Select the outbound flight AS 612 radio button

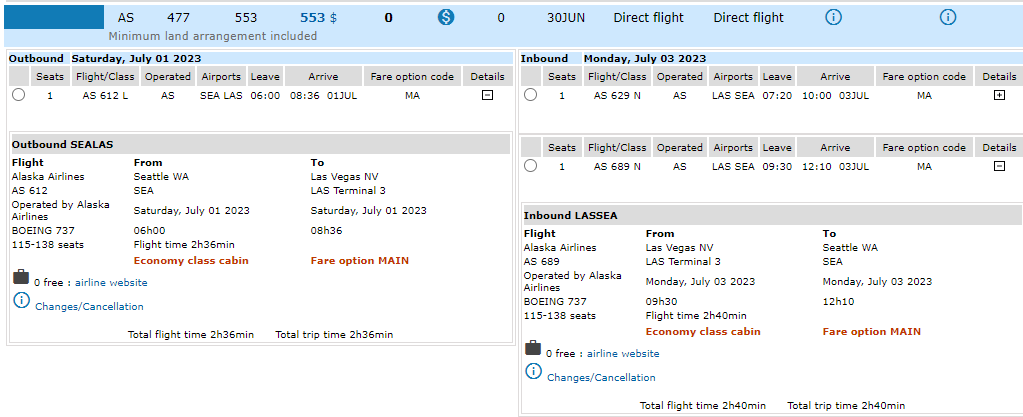[18, 95]
